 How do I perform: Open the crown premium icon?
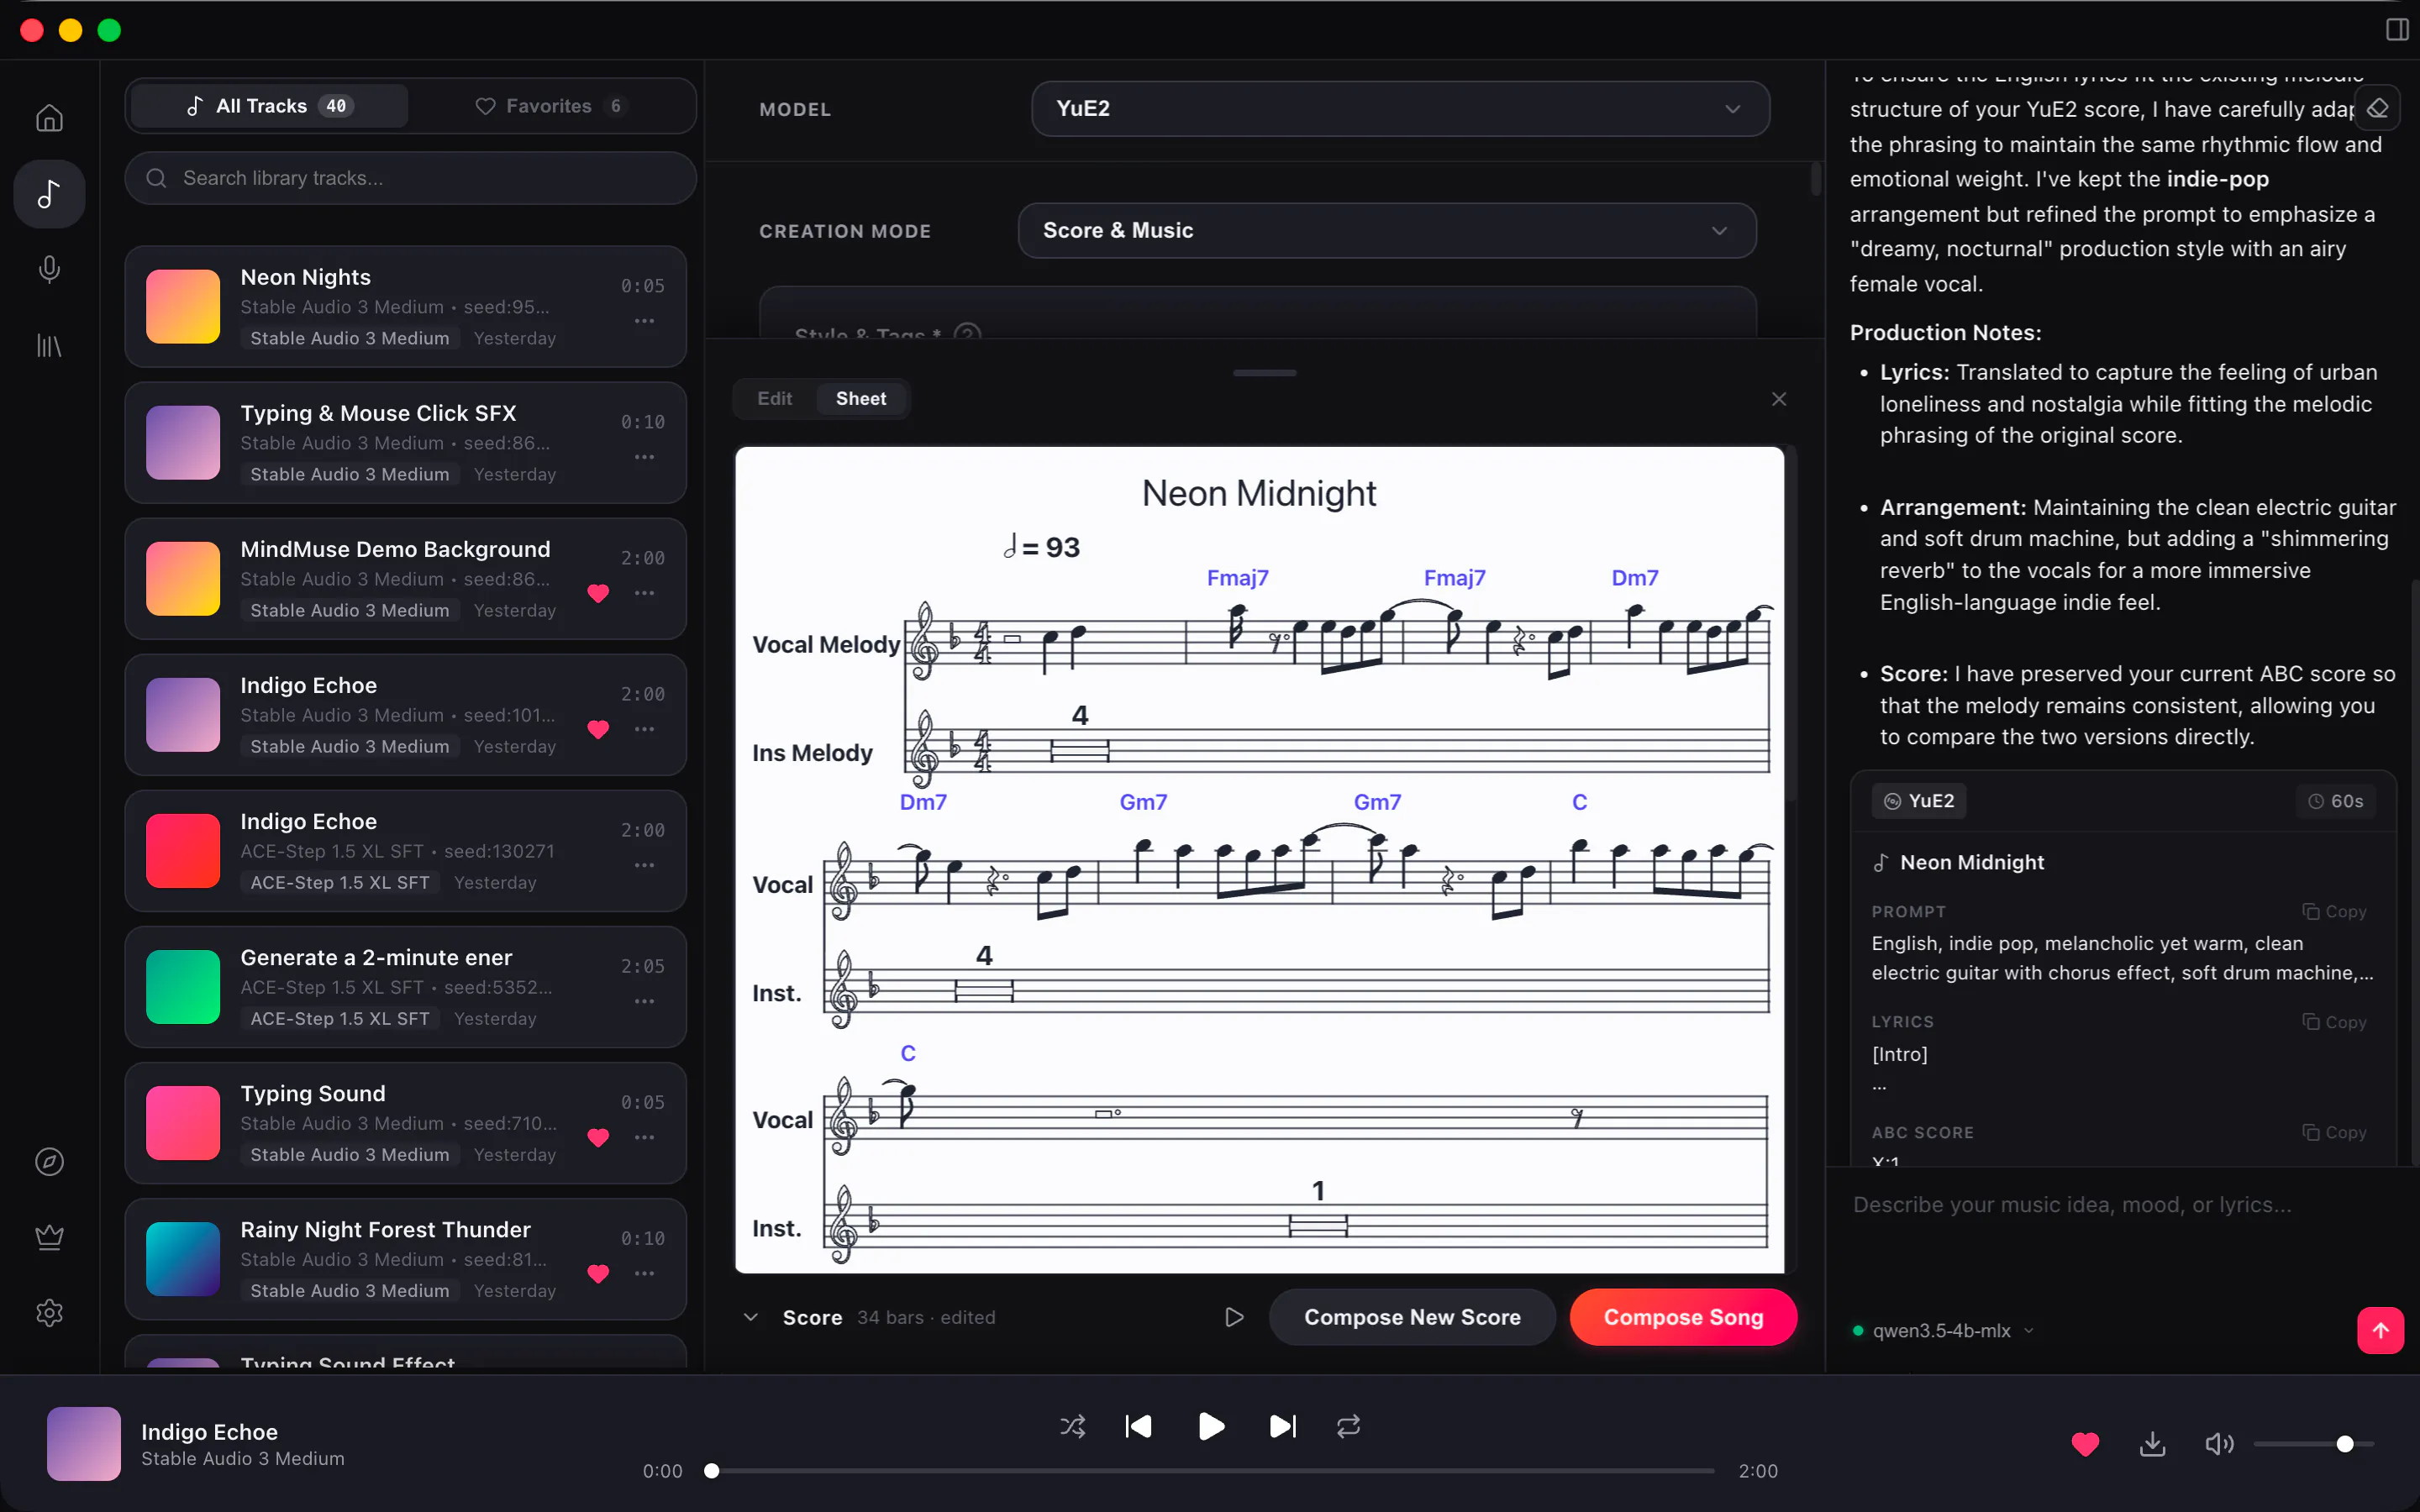(49, 1237)
